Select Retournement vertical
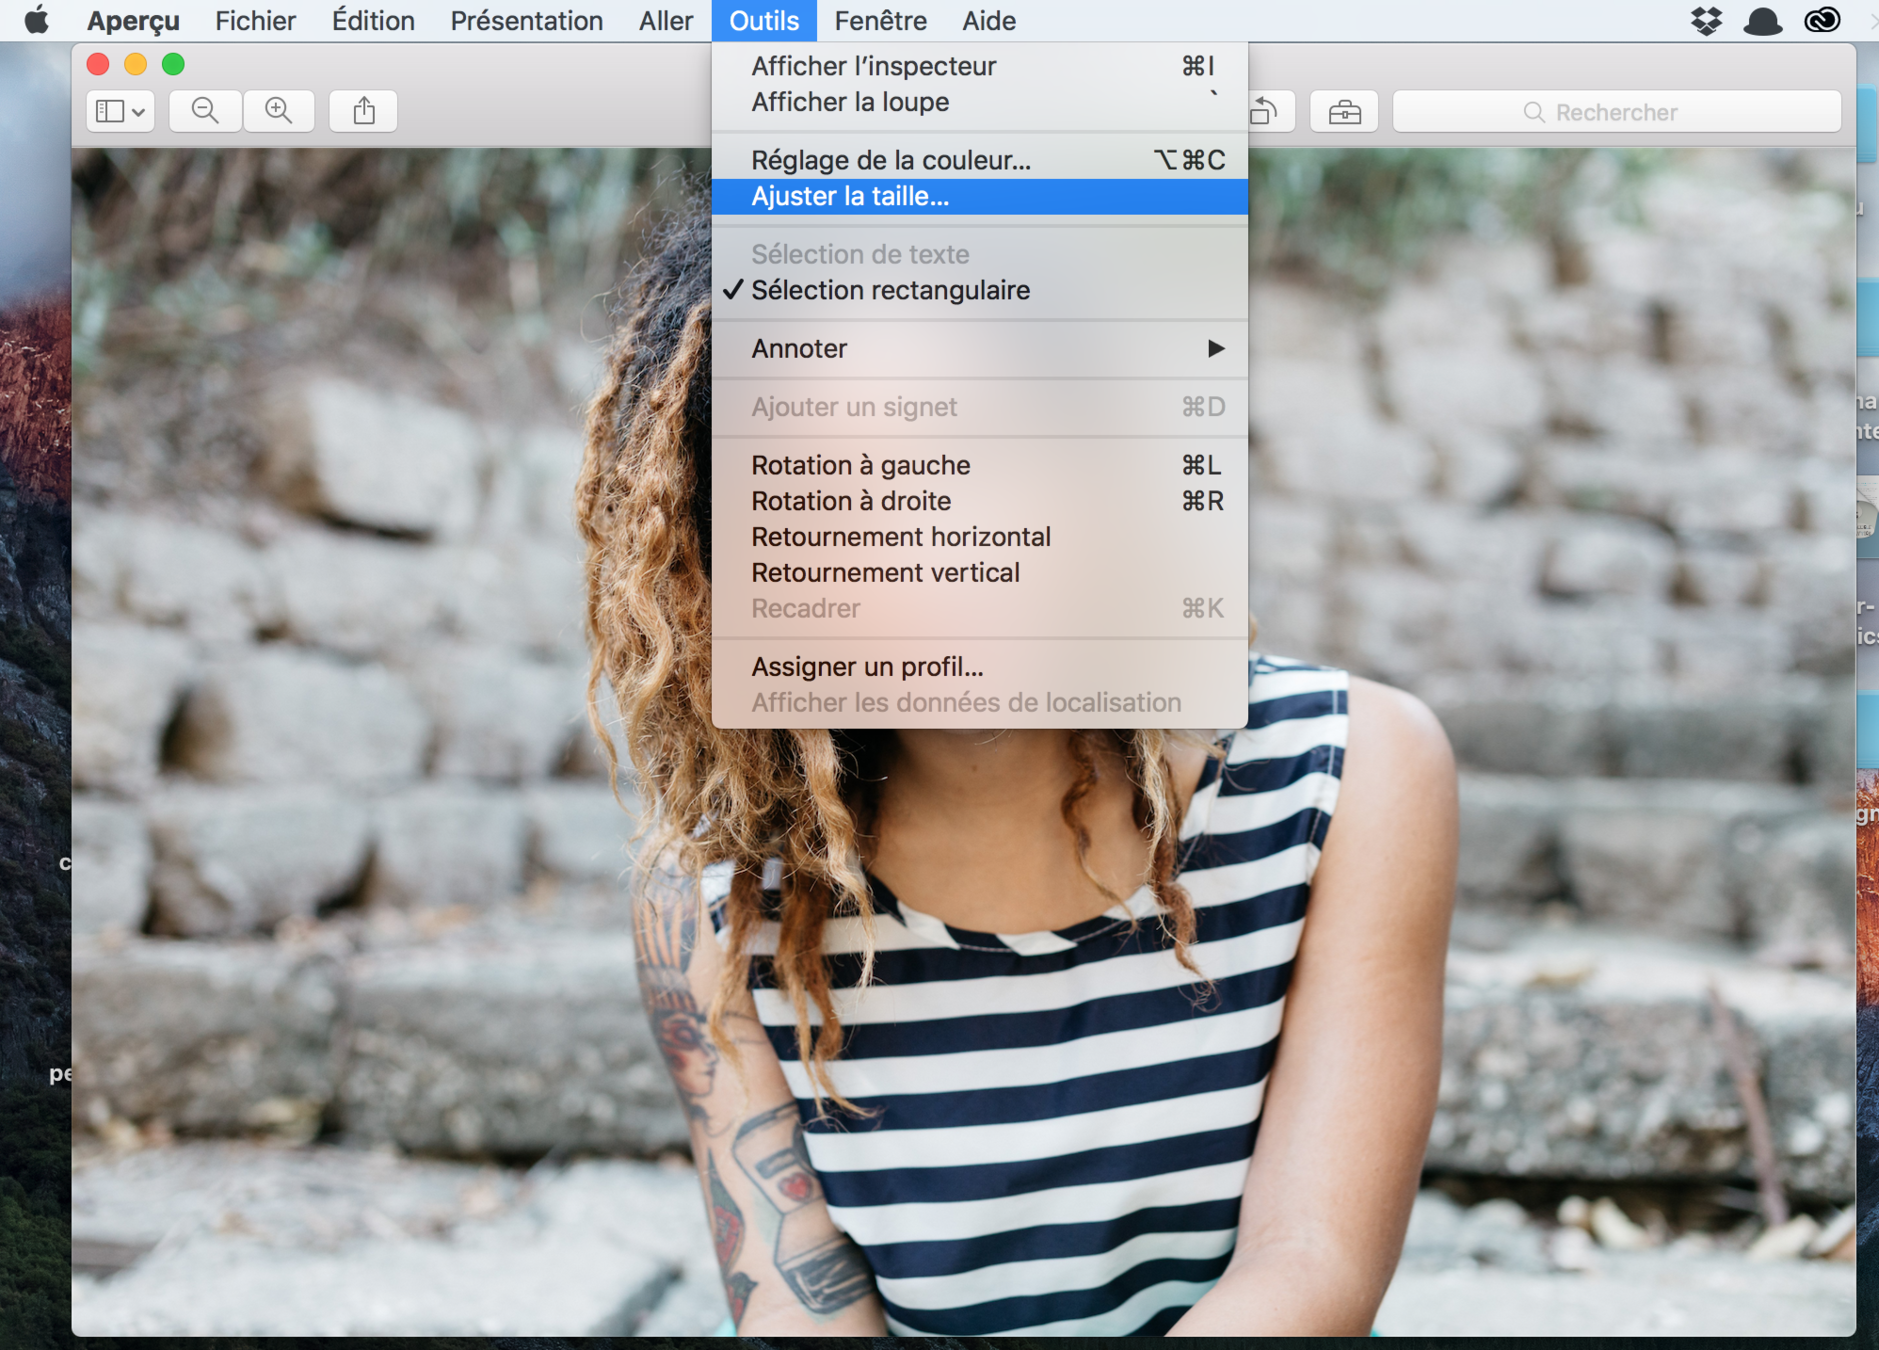Image resolution: width=1879 pixels, height=1350 pixels. click(x=980, y=573)
